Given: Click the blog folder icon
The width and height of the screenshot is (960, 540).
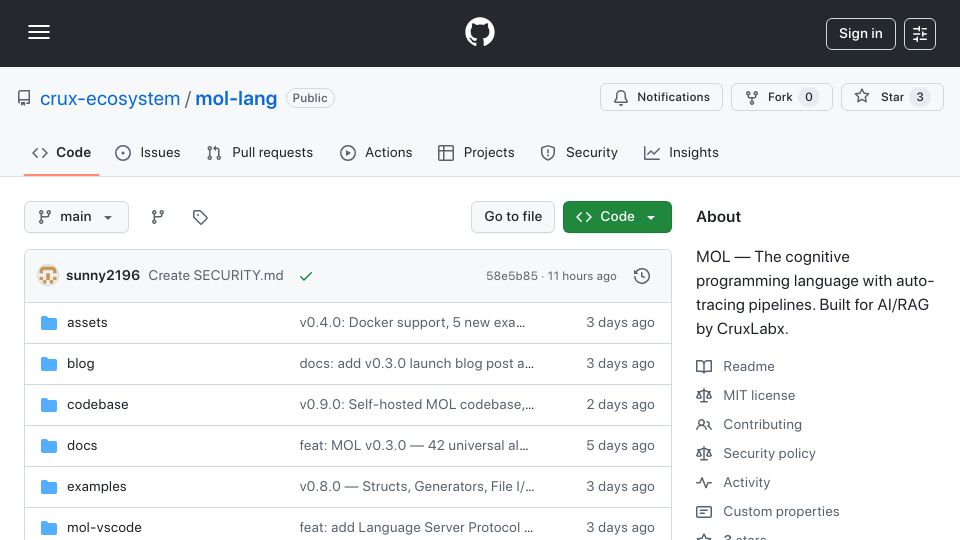Looking at the screenshot, I should pos(49,364).
